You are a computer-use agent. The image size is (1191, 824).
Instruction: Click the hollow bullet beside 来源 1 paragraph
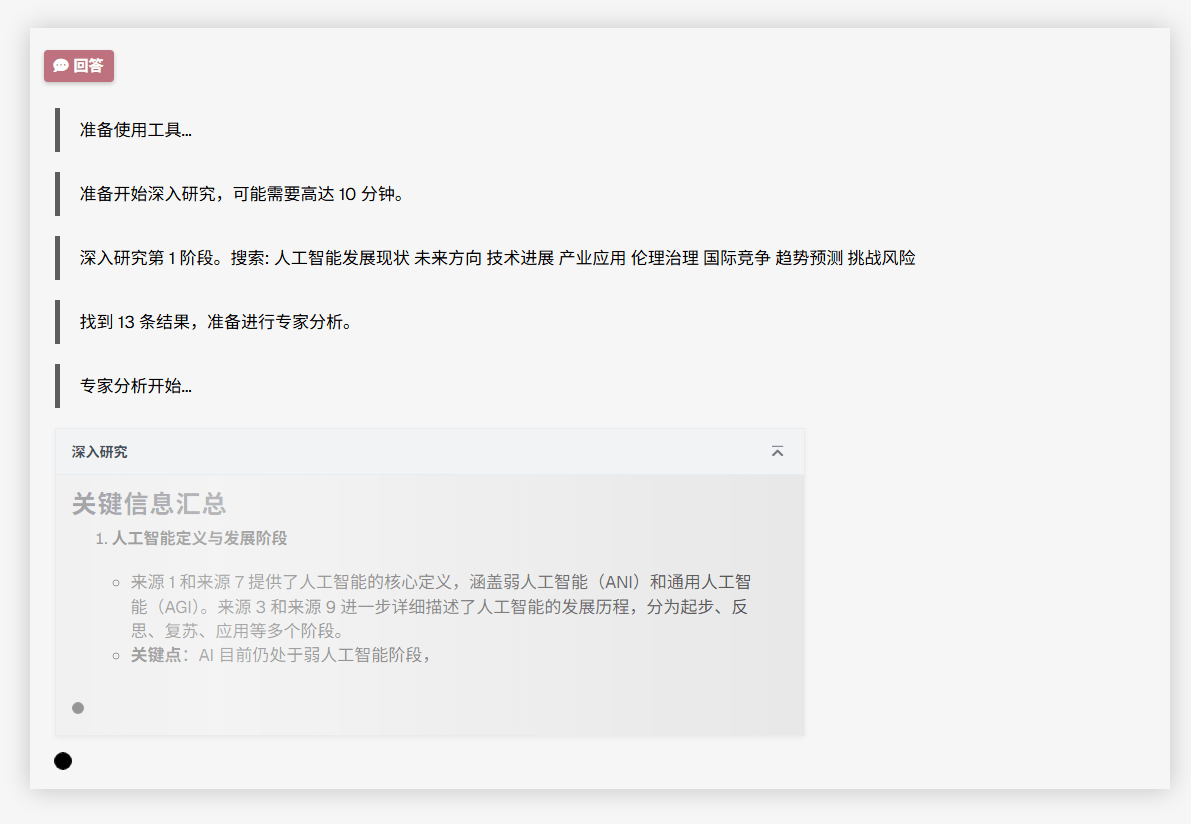pyautogui.click(x=116, y=582)
